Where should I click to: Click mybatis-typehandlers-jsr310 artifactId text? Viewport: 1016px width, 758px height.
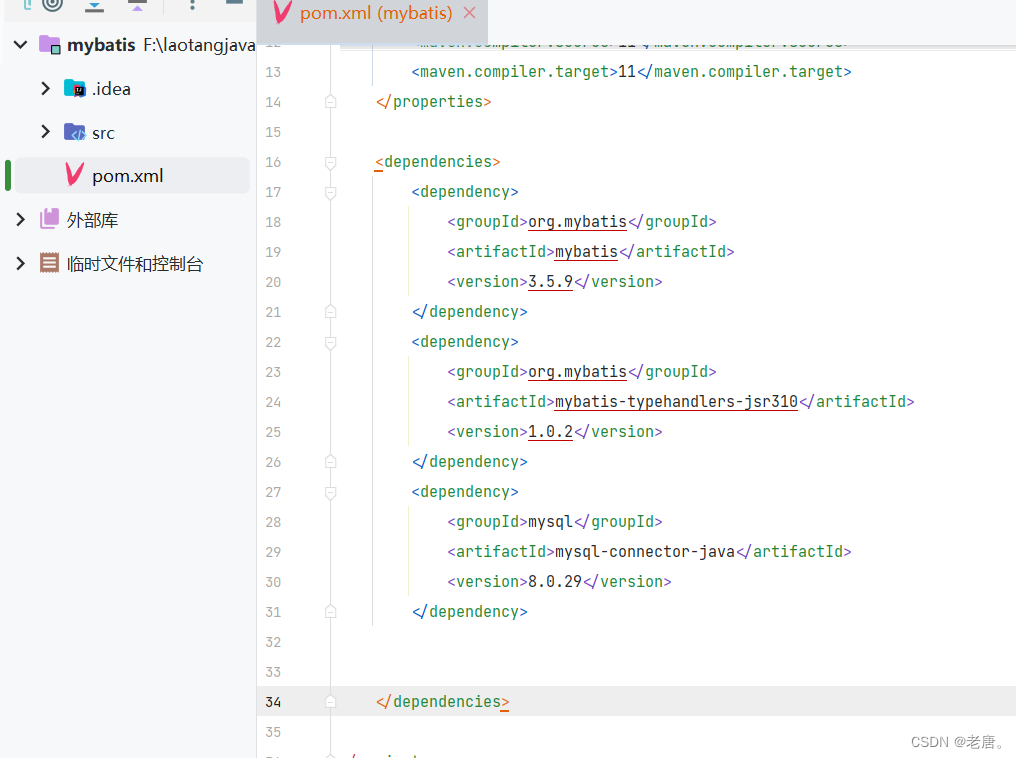pos(676,402)
